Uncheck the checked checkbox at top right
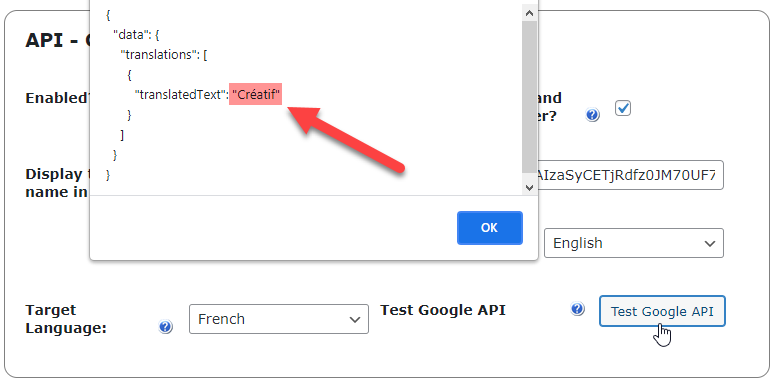This screenshot has width=775, height=380. [623, 108]
